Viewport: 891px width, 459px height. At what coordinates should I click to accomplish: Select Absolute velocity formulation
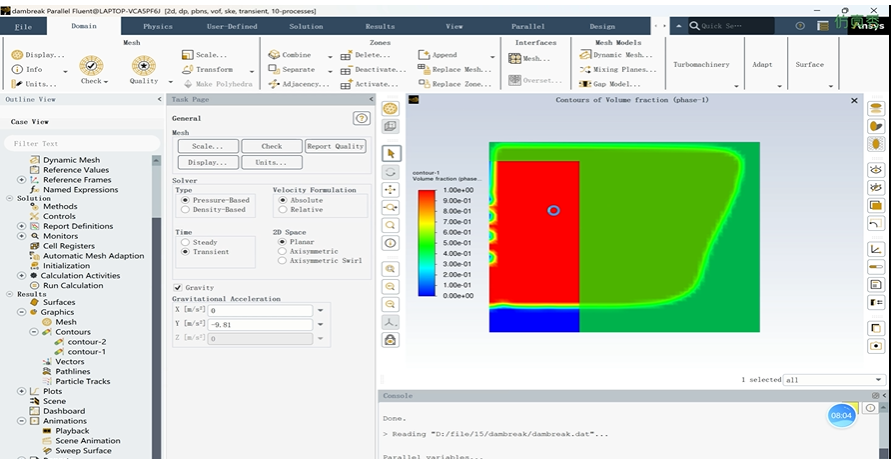[x=282, y=200]
